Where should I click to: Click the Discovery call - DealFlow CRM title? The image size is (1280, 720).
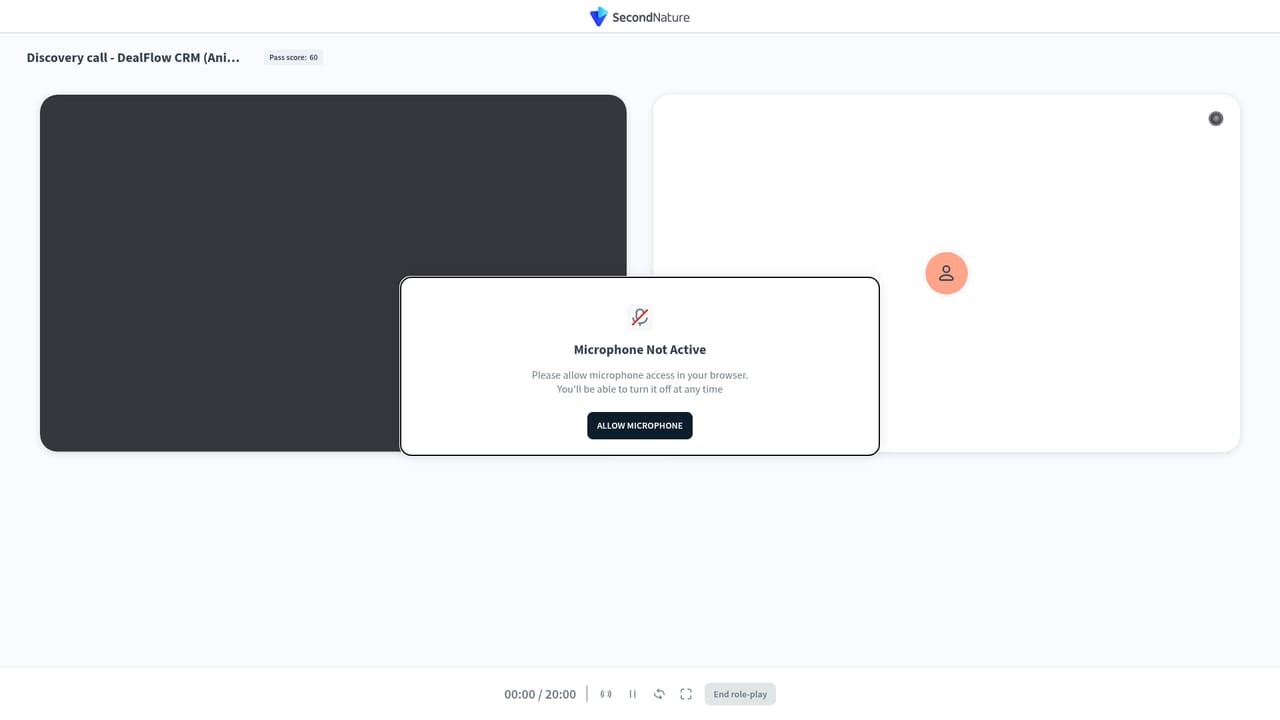133,57
